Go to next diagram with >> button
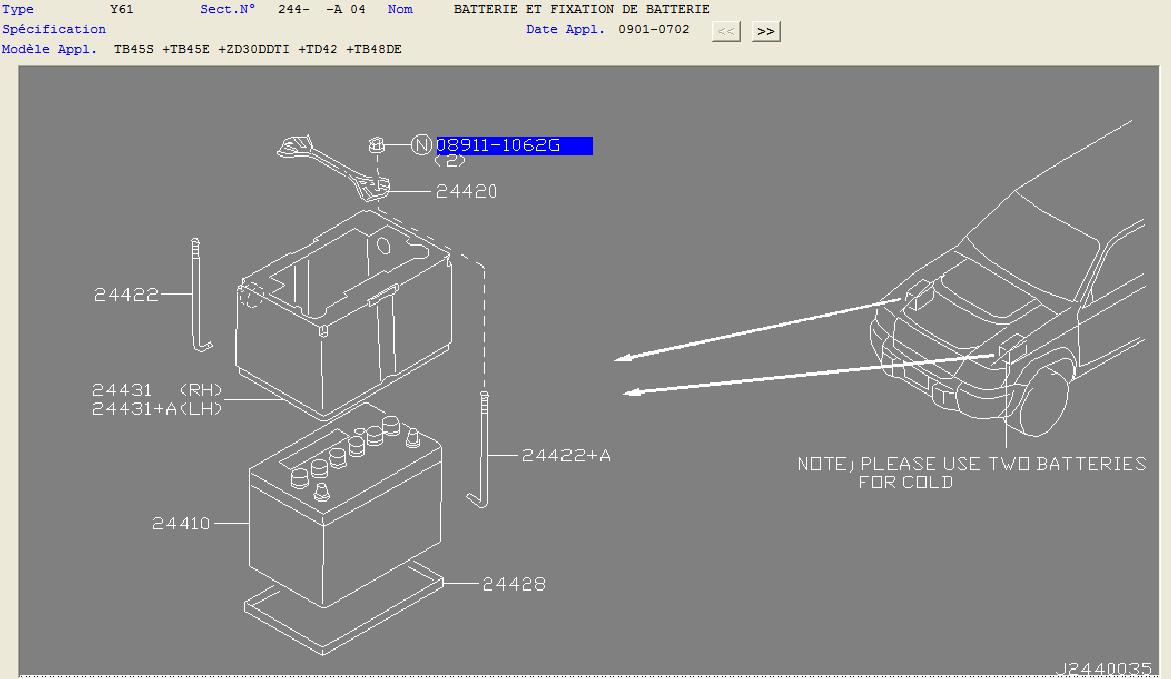The width and height of the screenshot is (1171, 679). pos(765,31)
